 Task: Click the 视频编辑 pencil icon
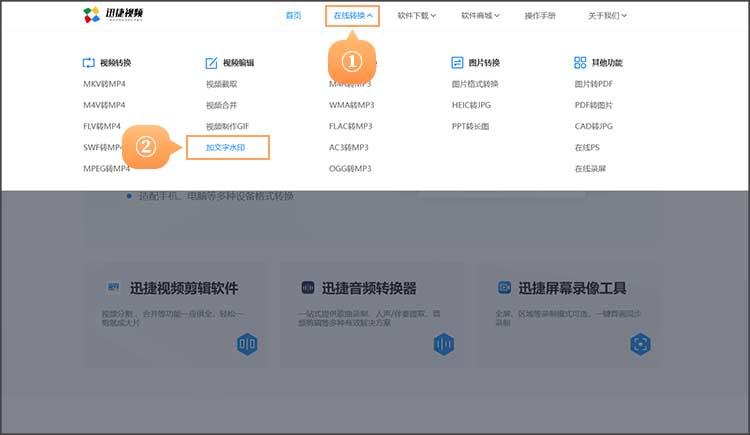pos(211,63)
